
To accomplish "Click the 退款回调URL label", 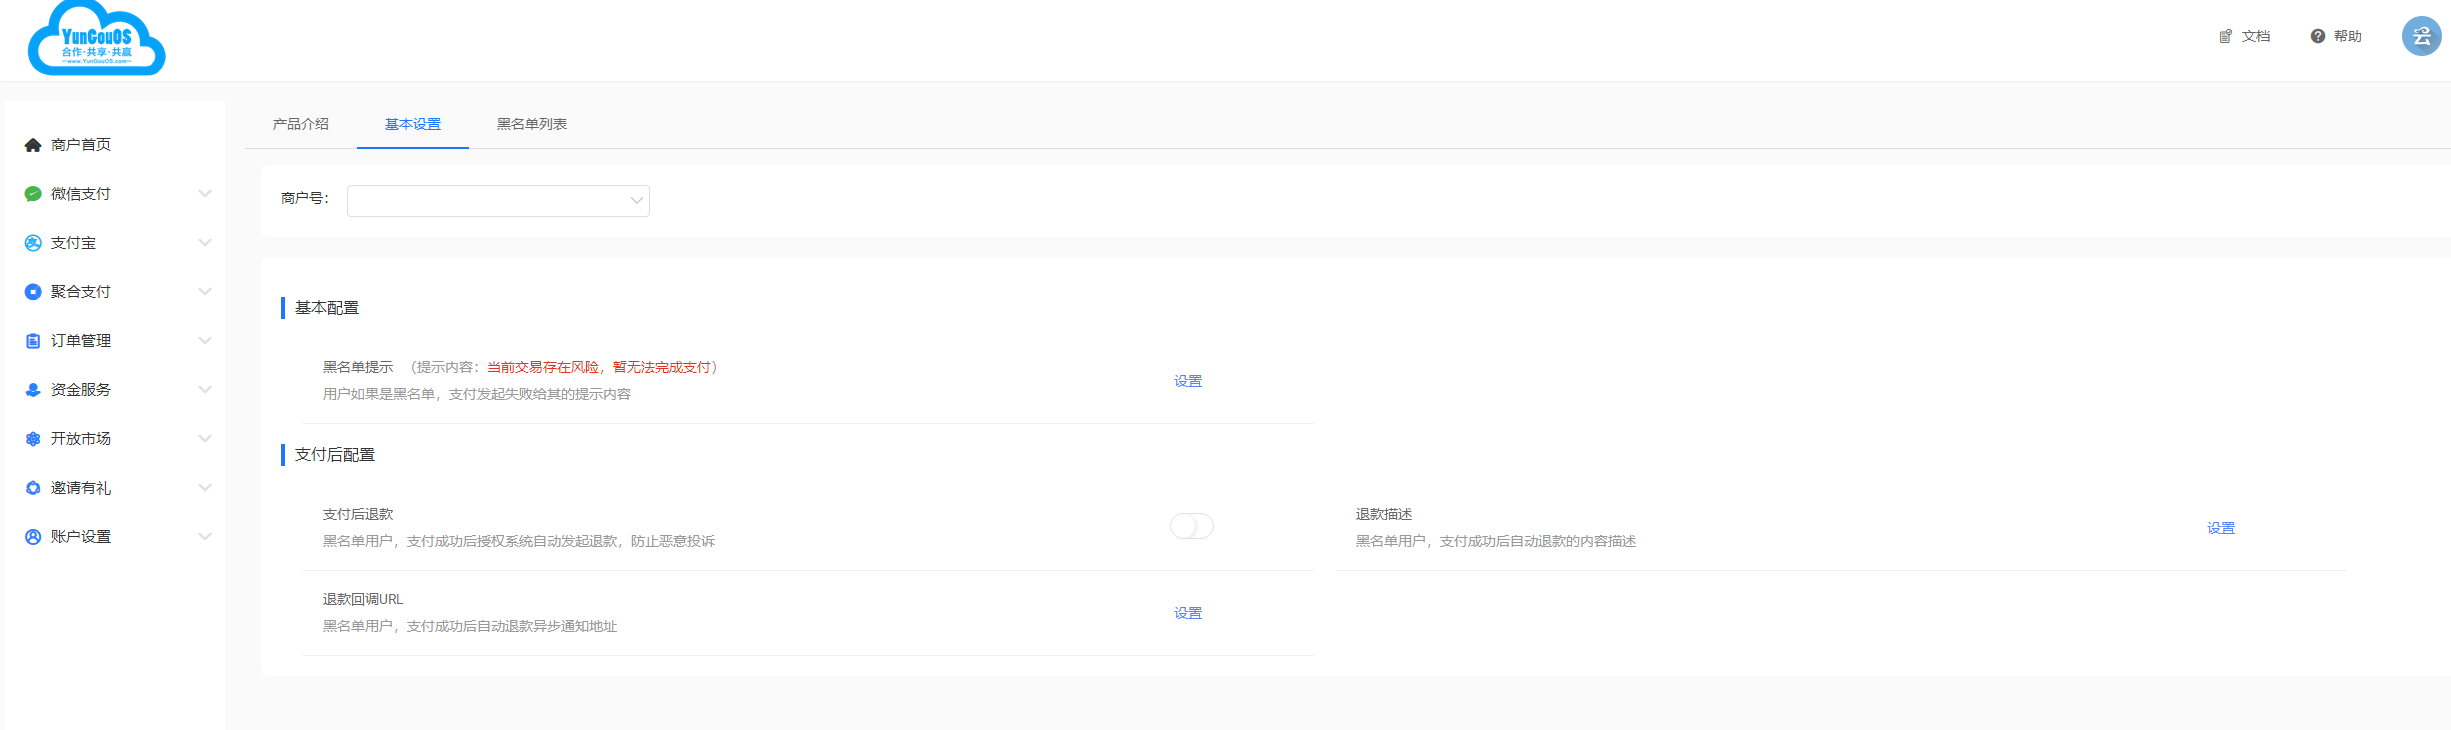I will click(x=363, y=599).
